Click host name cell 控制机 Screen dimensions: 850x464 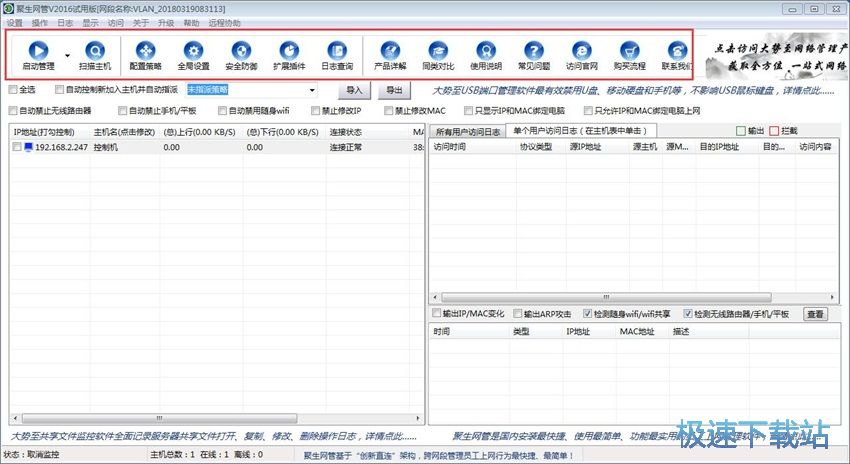106,147
